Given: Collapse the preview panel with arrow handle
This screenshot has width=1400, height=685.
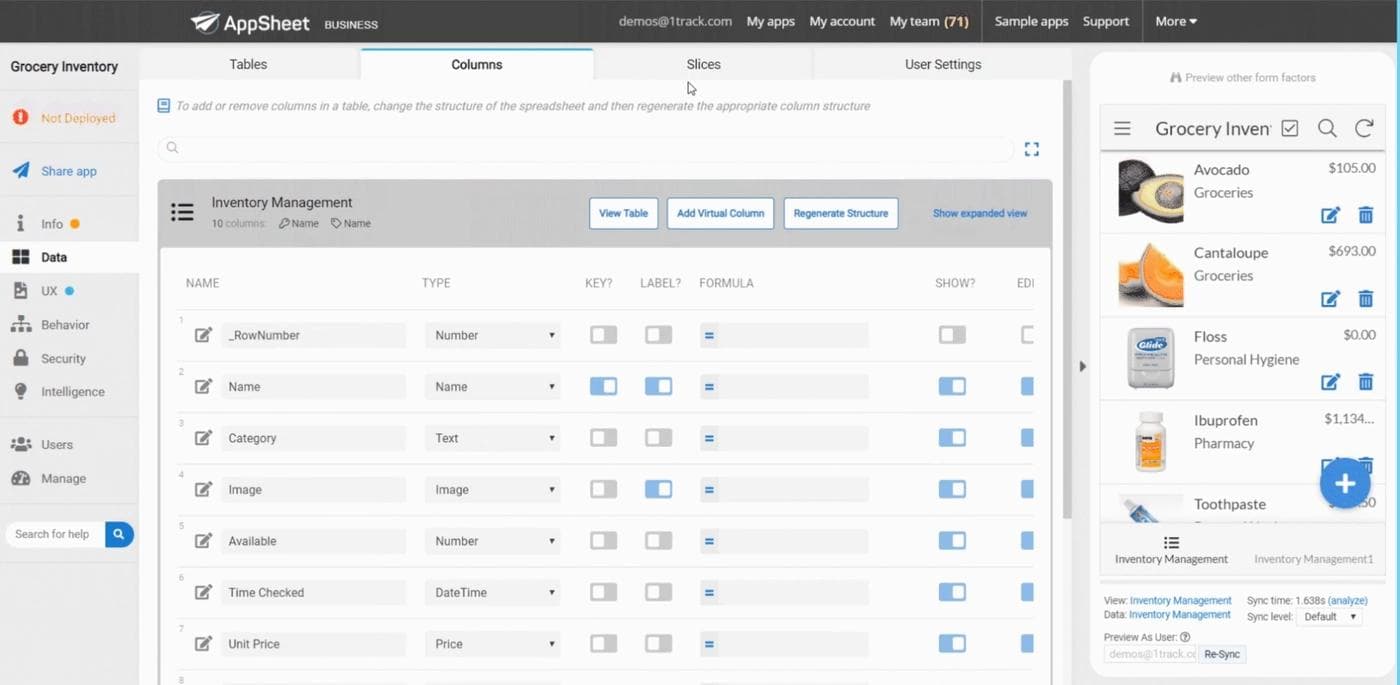Looking at the screenshot, I should point(1082,367).
